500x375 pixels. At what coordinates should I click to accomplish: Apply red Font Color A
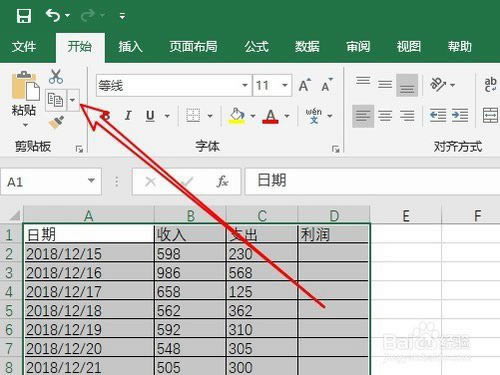point(270,116)
